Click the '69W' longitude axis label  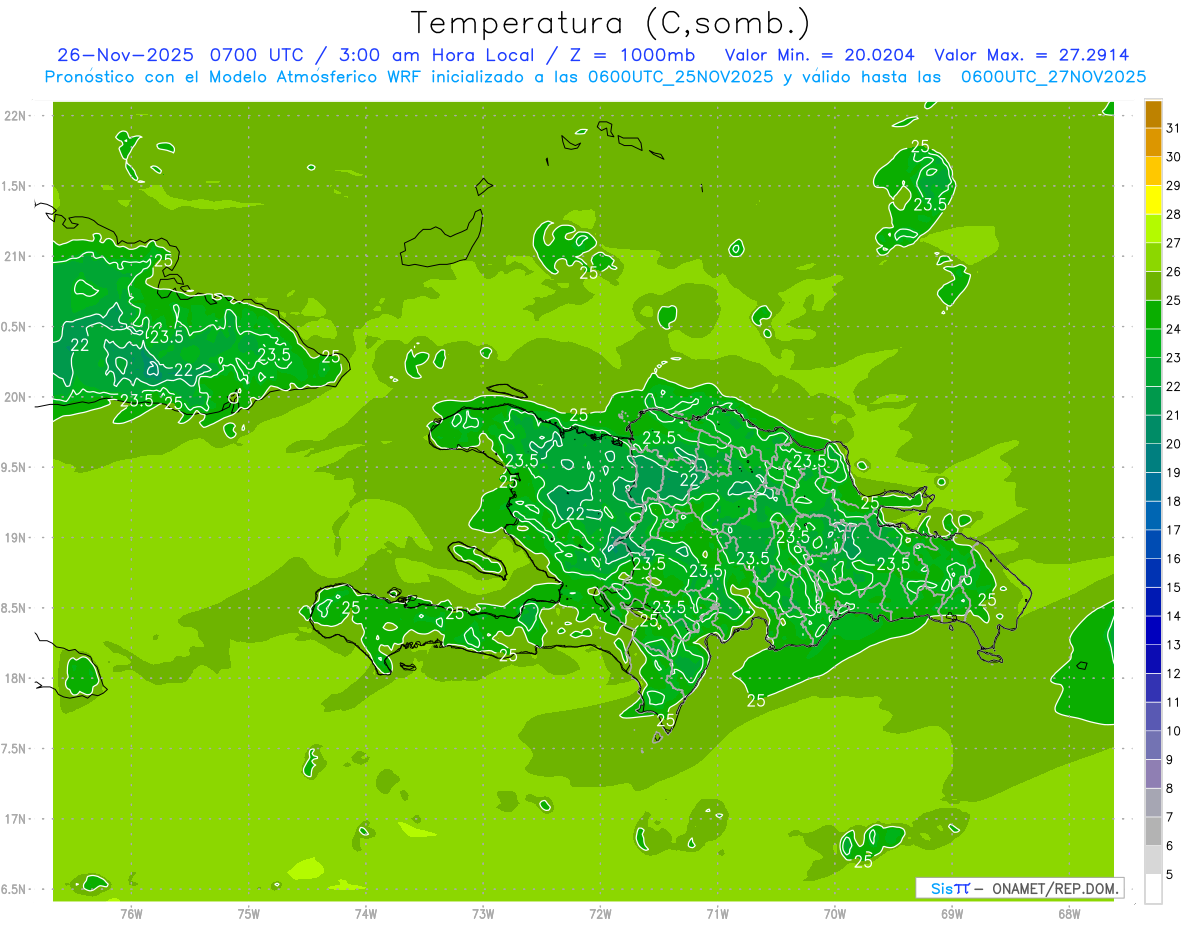pos(952,914)
